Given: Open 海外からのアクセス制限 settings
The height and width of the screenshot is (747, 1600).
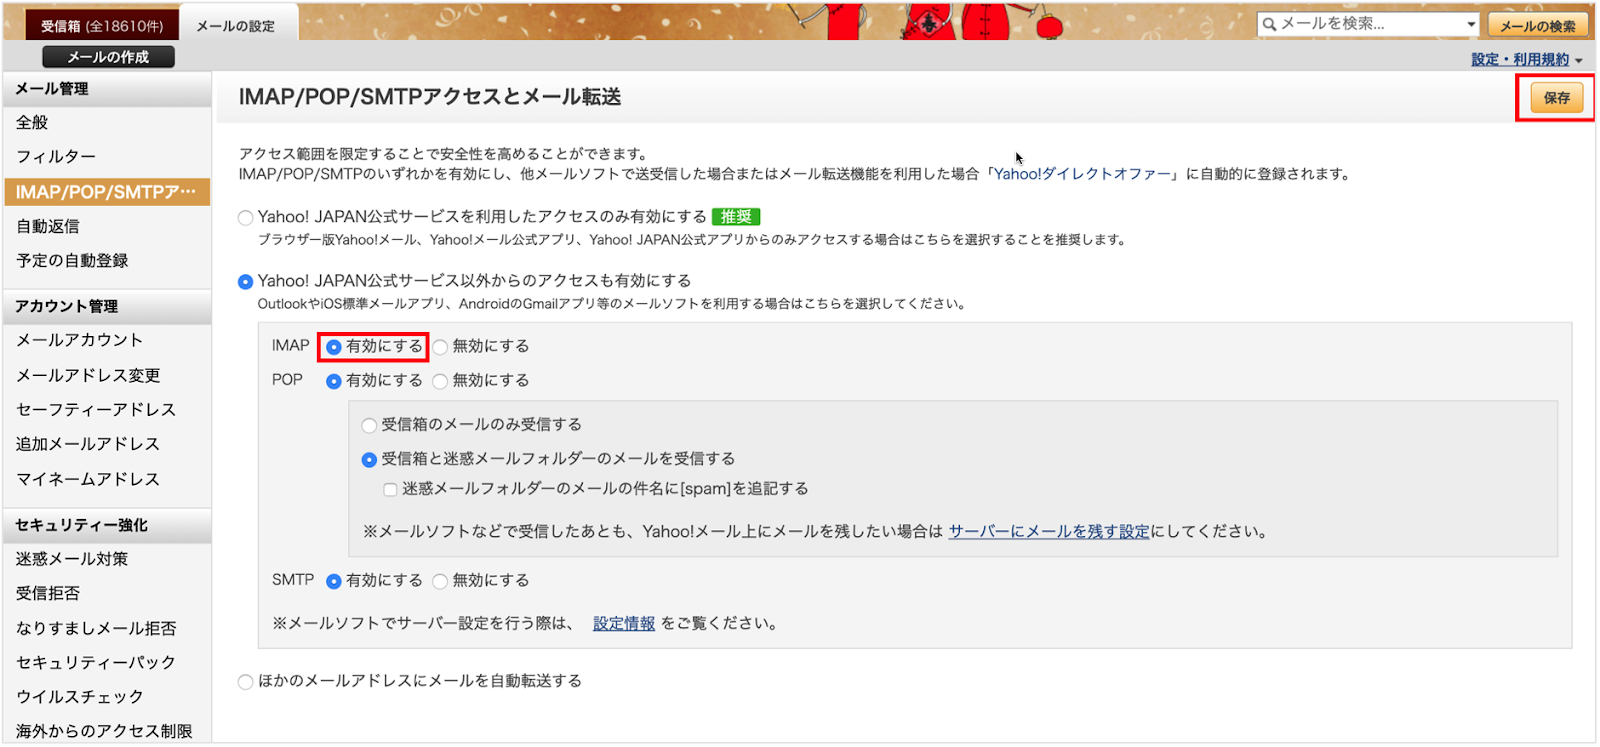Looking at the screenshot, I should coord(106,731).
